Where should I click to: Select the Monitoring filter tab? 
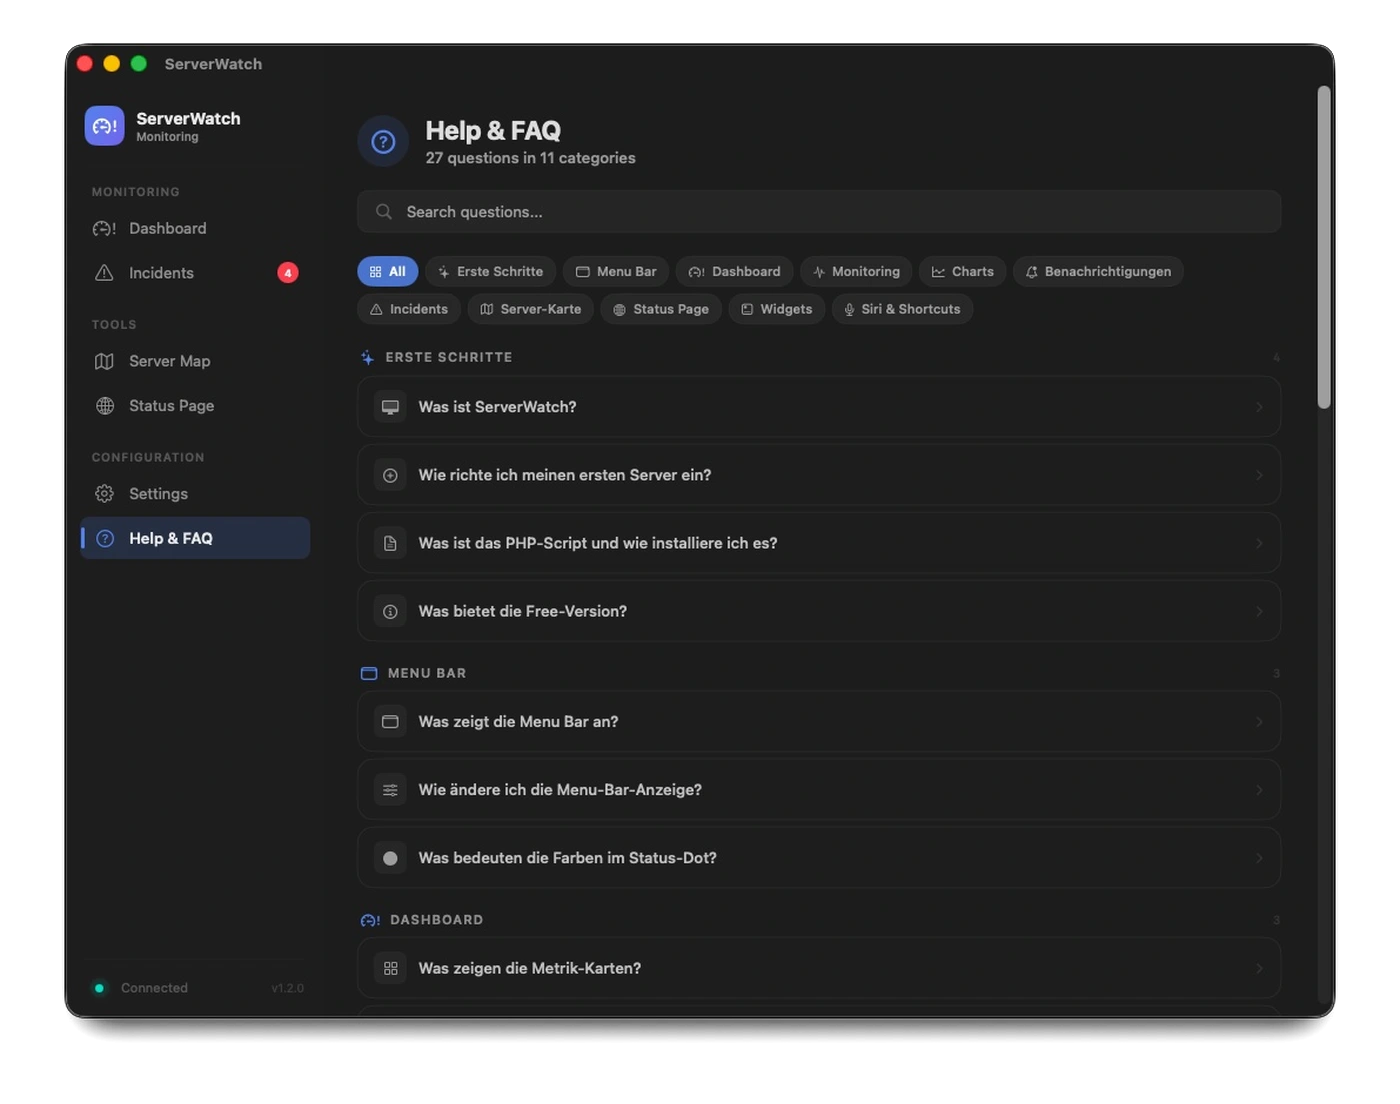855,271
